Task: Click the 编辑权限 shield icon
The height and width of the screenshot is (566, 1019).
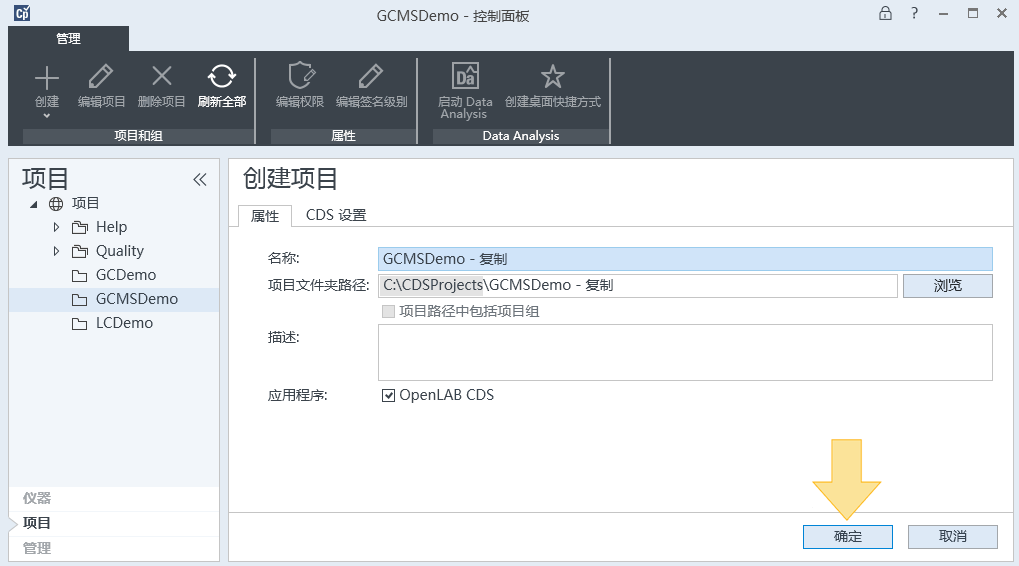Action: click(x=300, y=76)
